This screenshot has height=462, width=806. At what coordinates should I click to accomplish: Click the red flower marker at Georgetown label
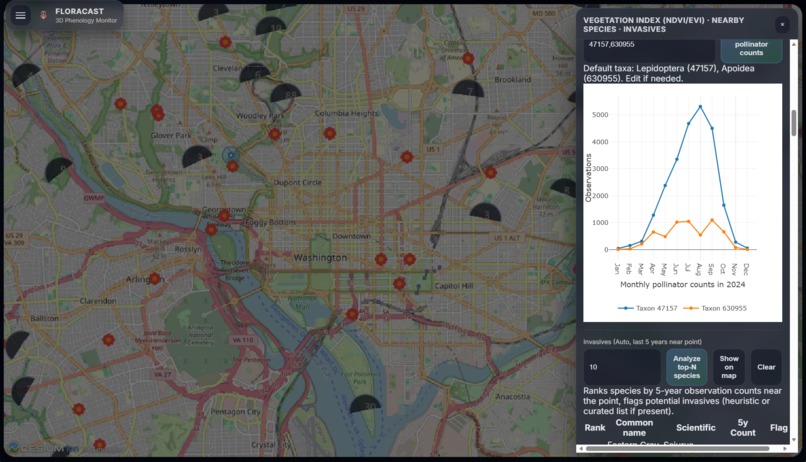point(225,216)
